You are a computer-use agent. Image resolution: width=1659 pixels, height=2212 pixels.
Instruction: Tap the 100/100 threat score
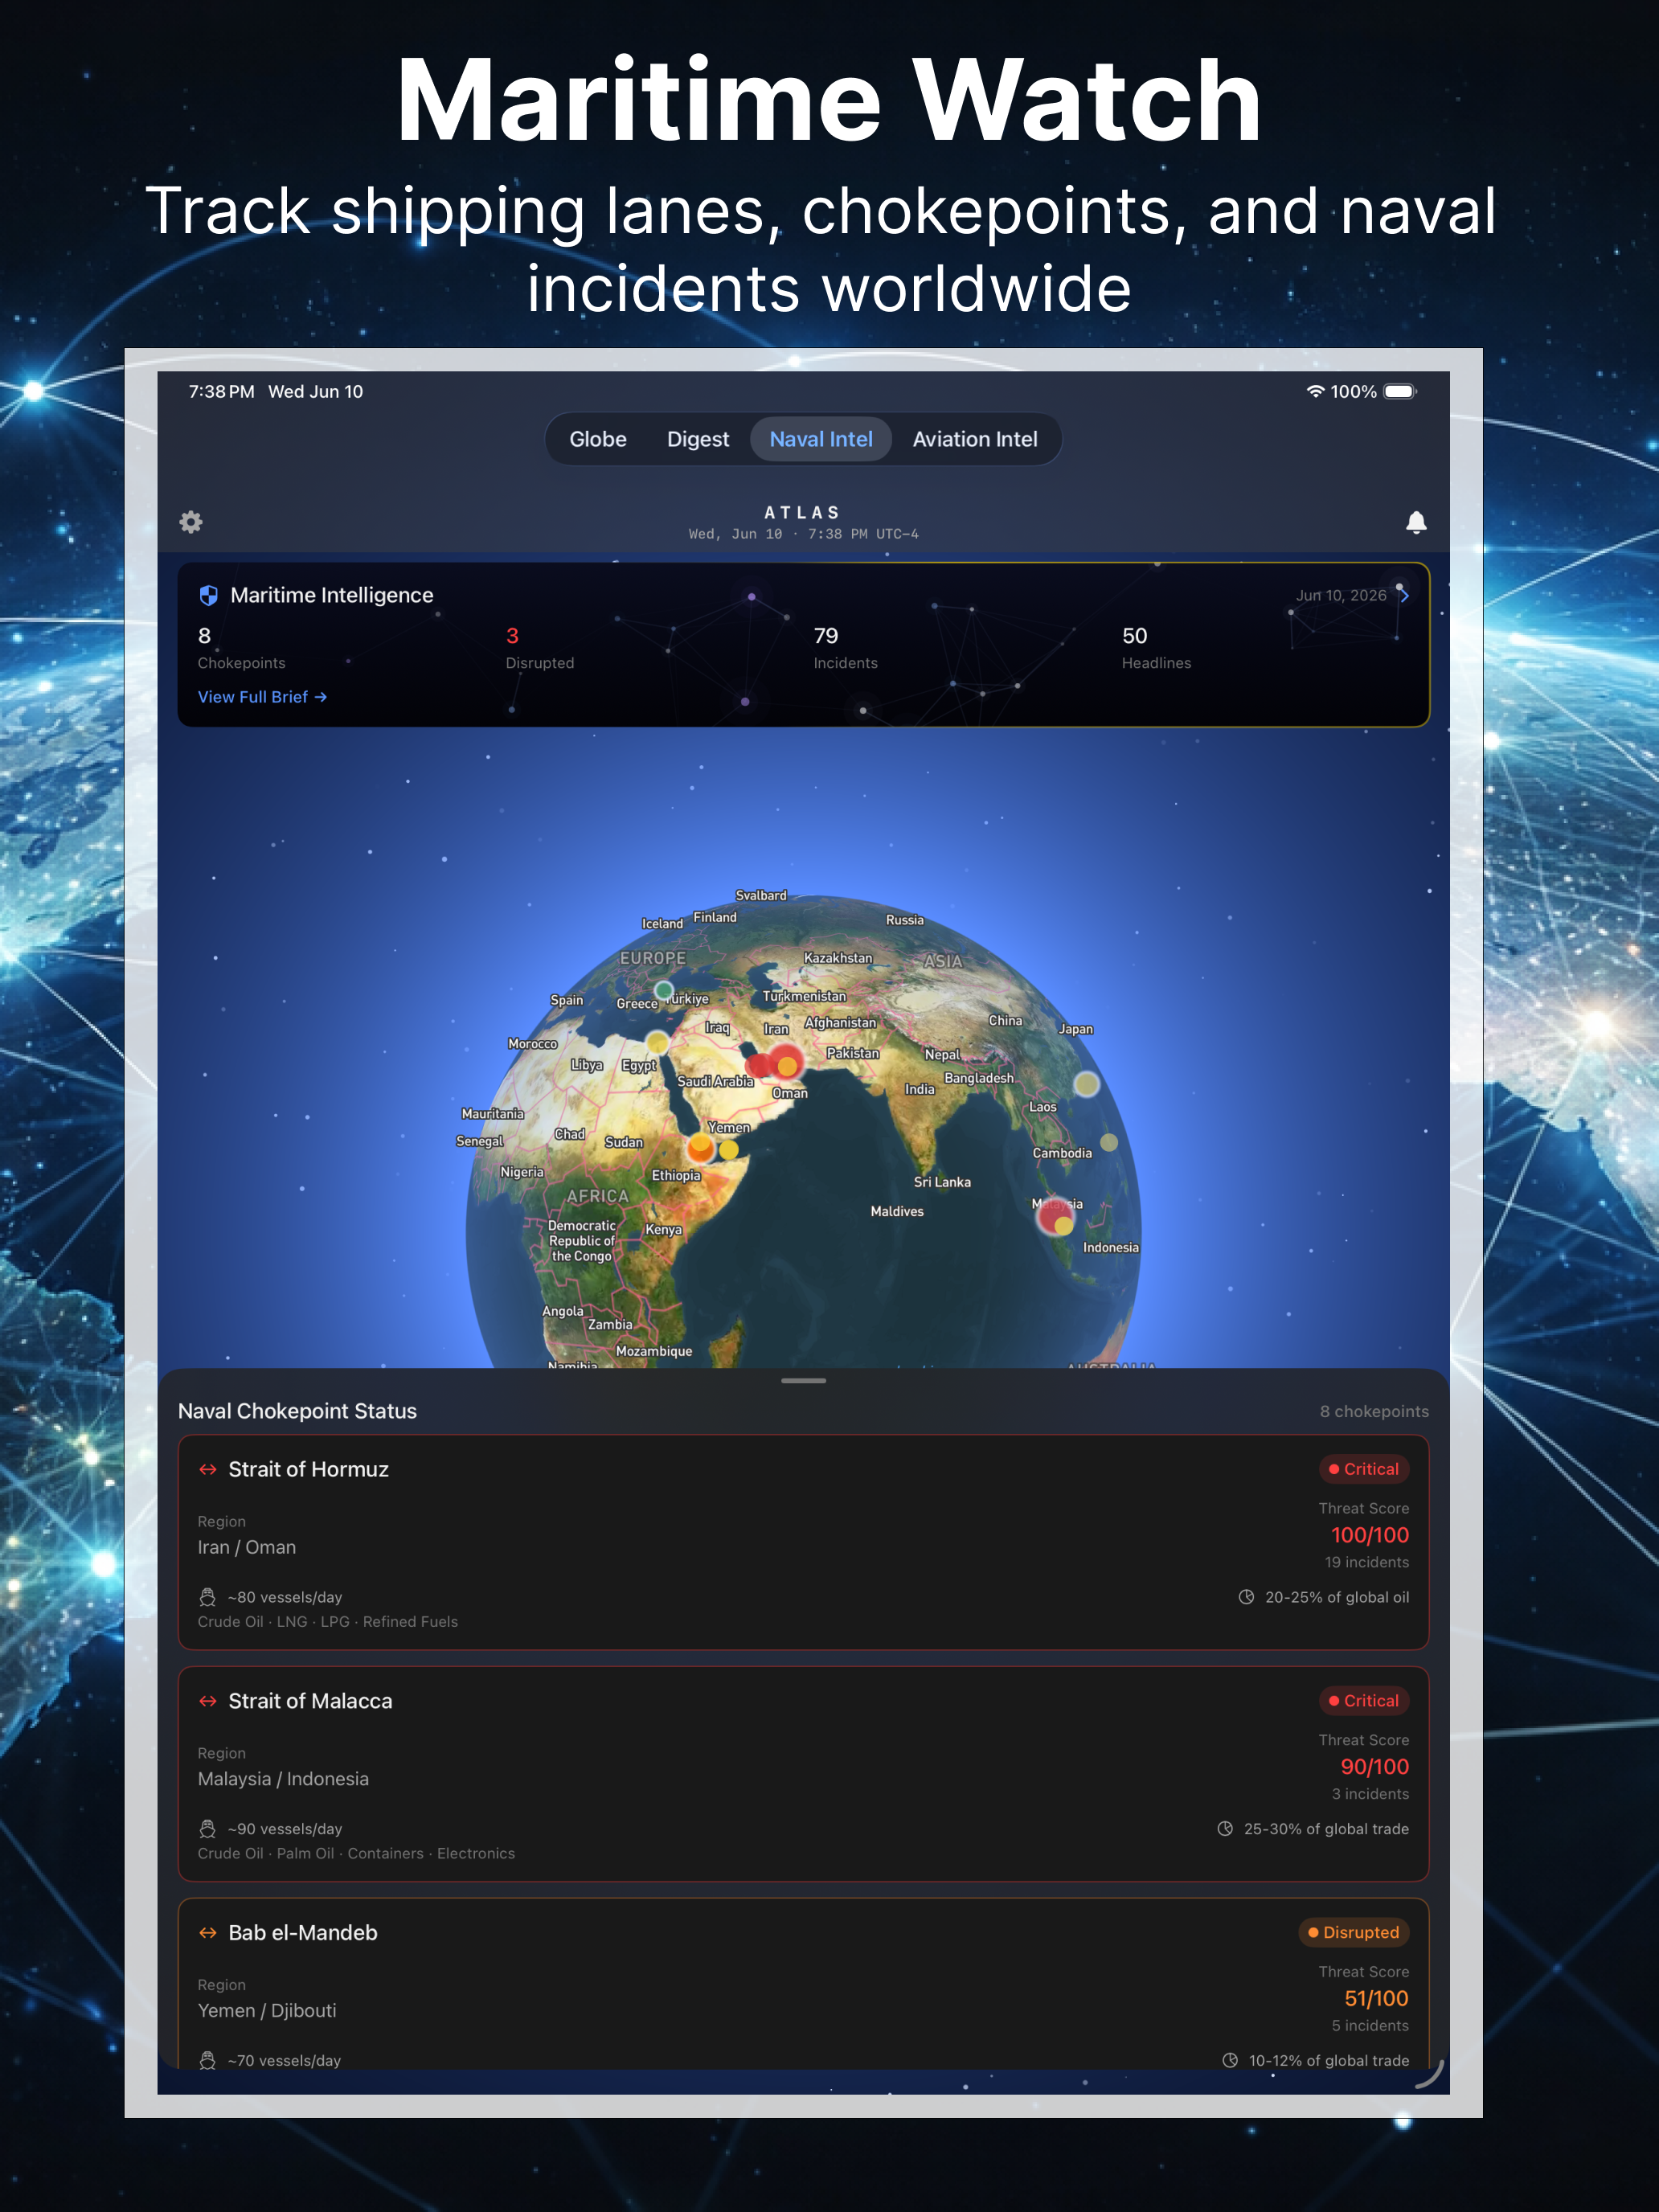coord(1370,1535)
